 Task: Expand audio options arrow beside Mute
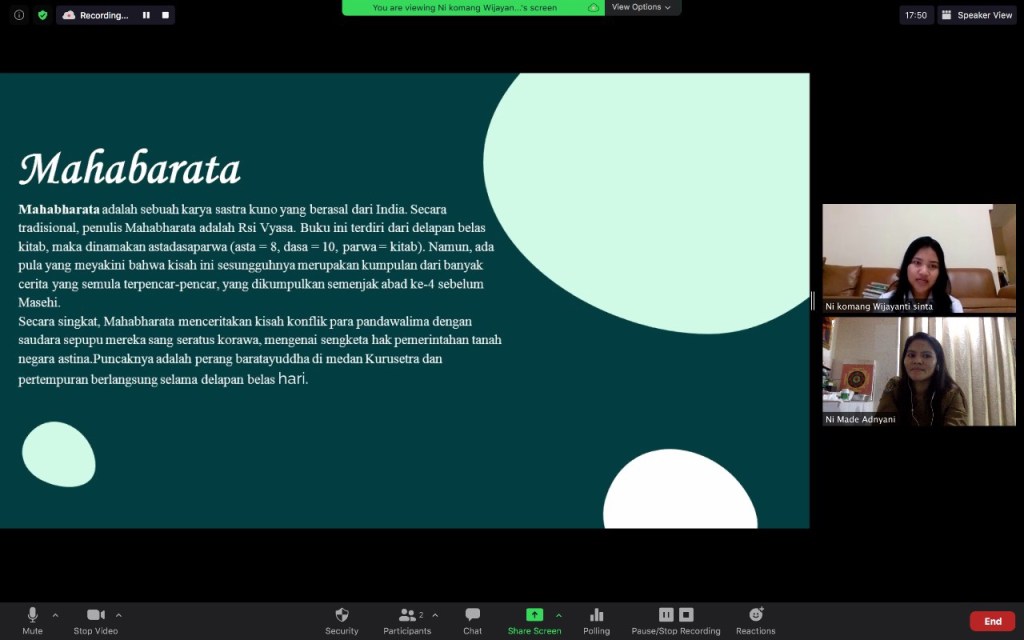(55, 615)
